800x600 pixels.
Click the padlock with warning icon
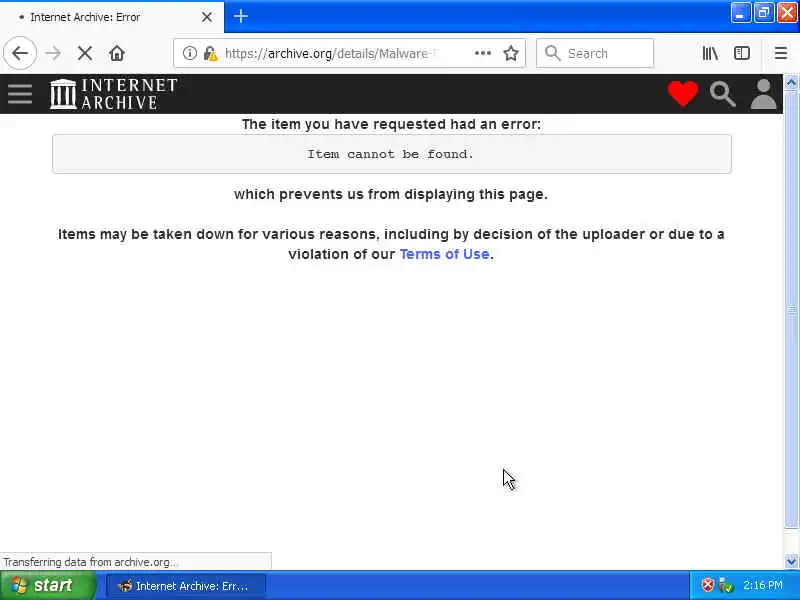click(210, 53)
